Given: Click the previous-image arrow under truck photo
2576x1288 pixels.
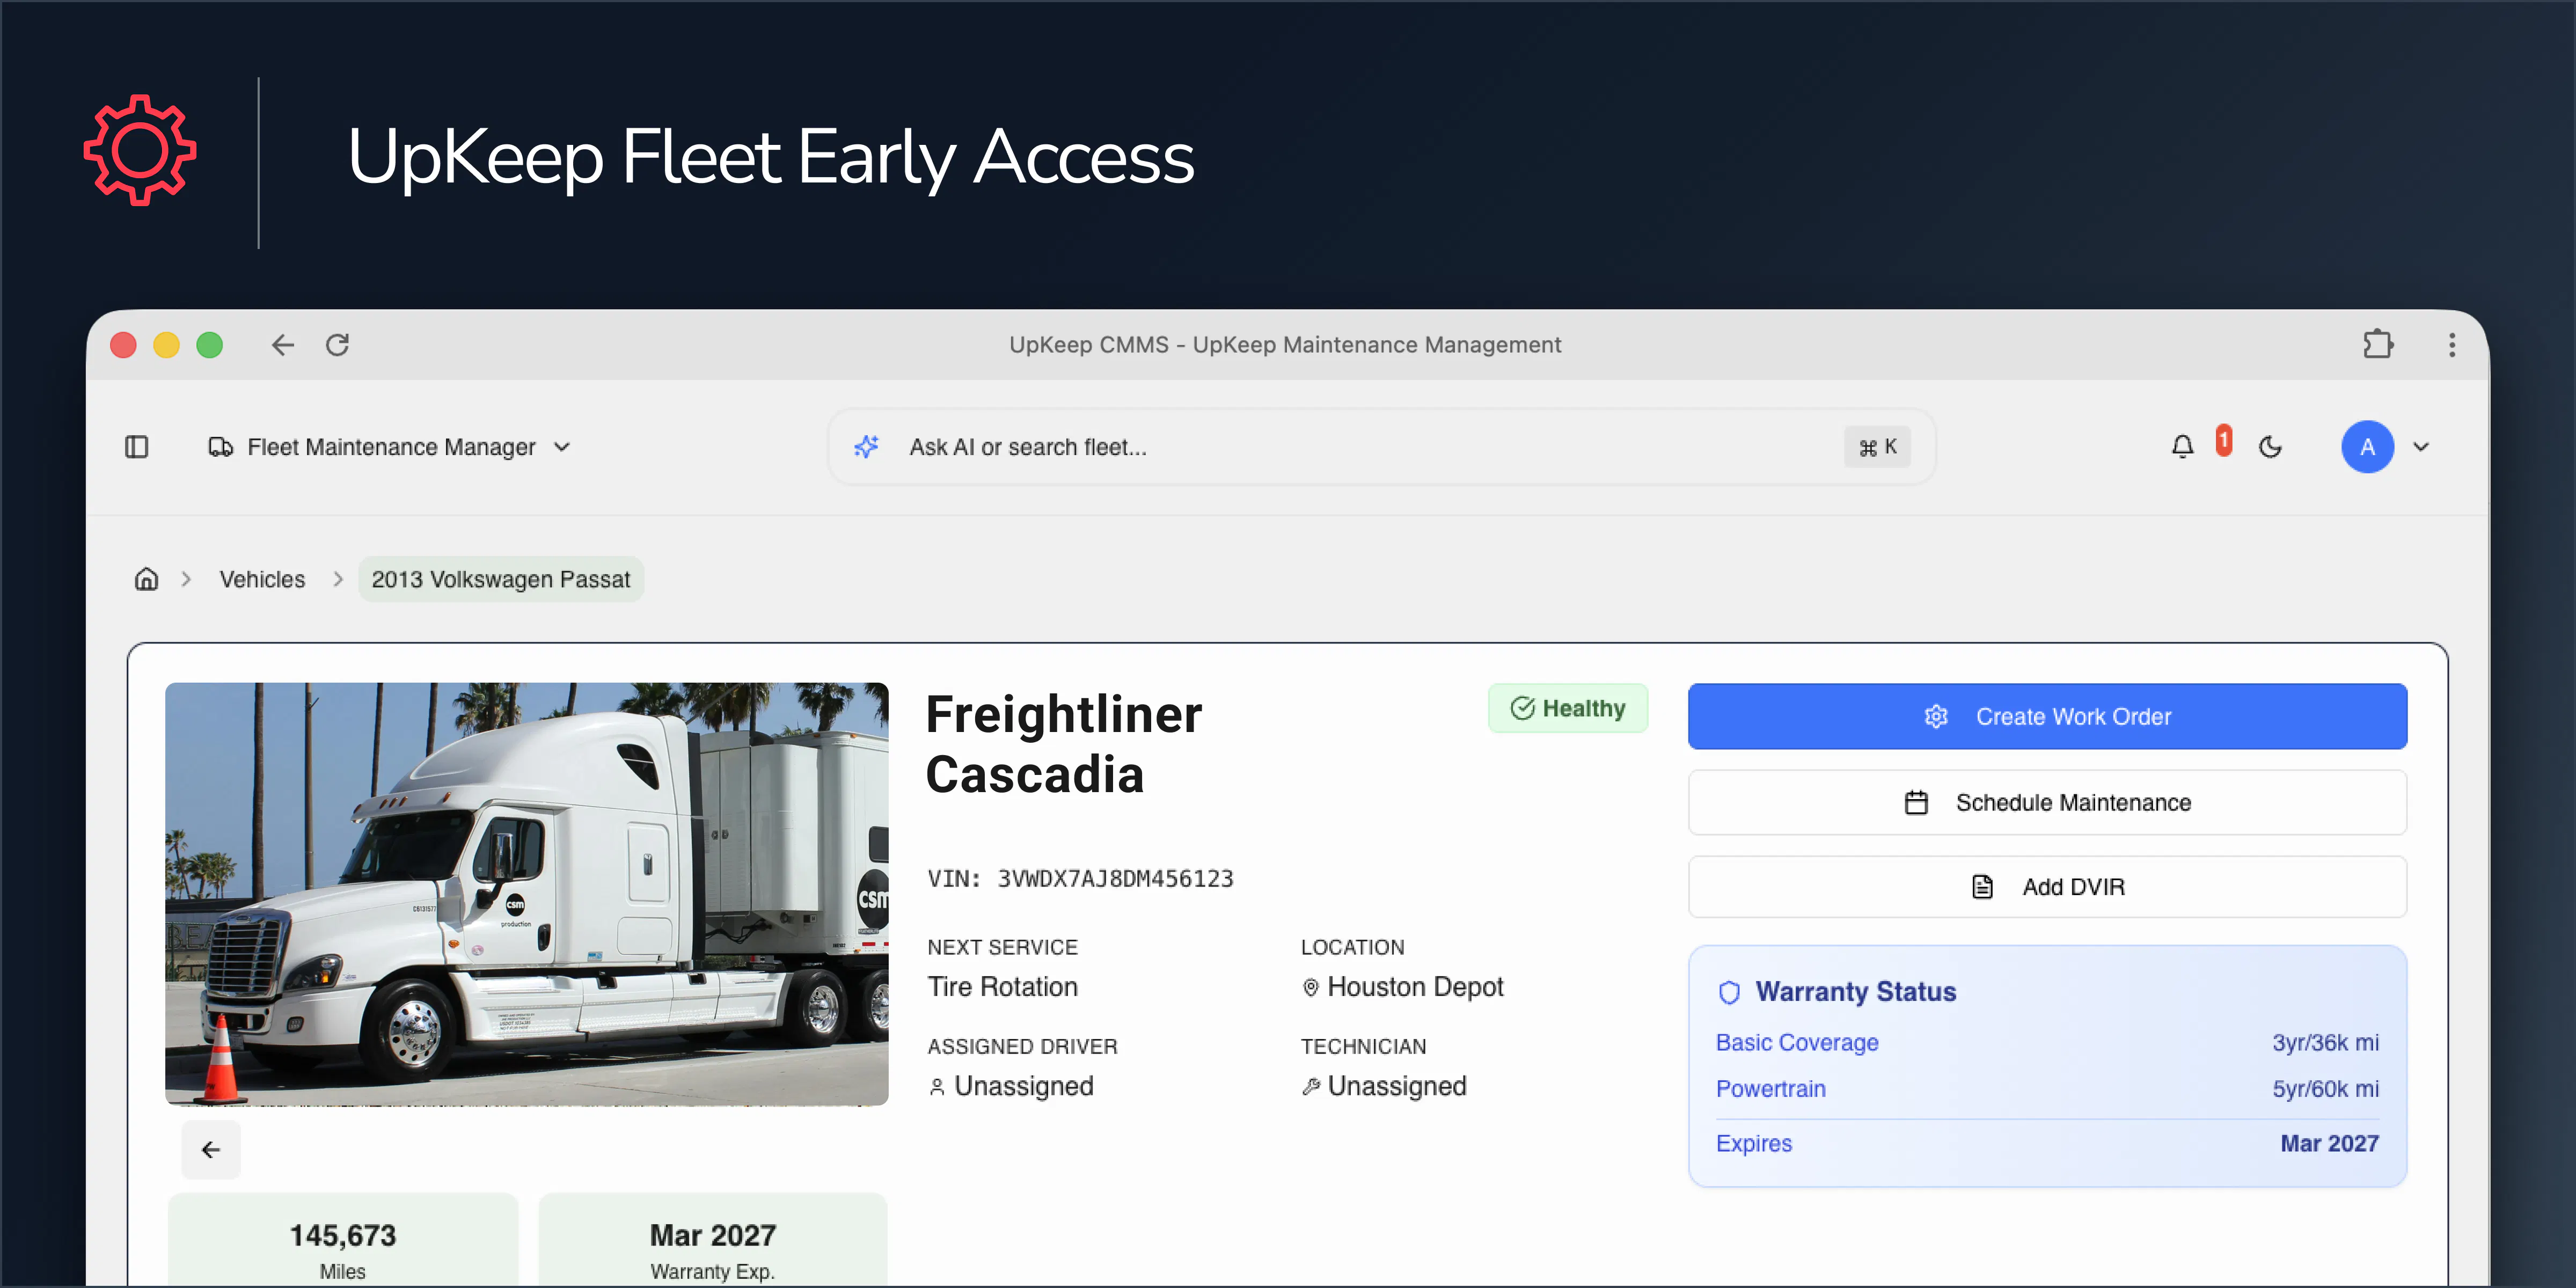Looking at the screenshot, I should click(x=211, y=1150).
